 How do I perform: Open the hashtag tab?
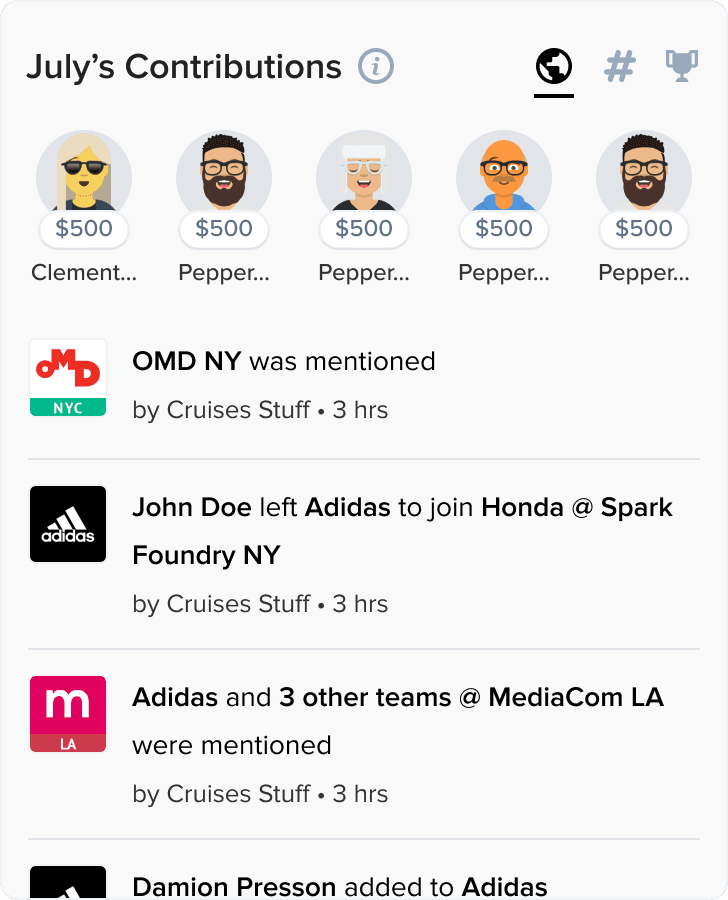click(x=620, y=67)
